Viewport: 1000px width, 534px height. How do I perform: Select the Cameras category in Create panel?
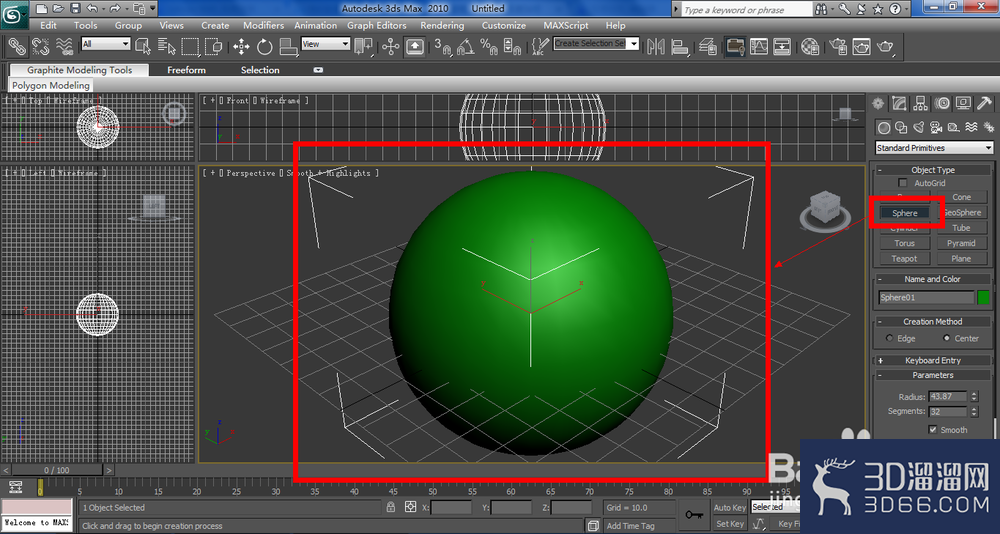(936, 128)
